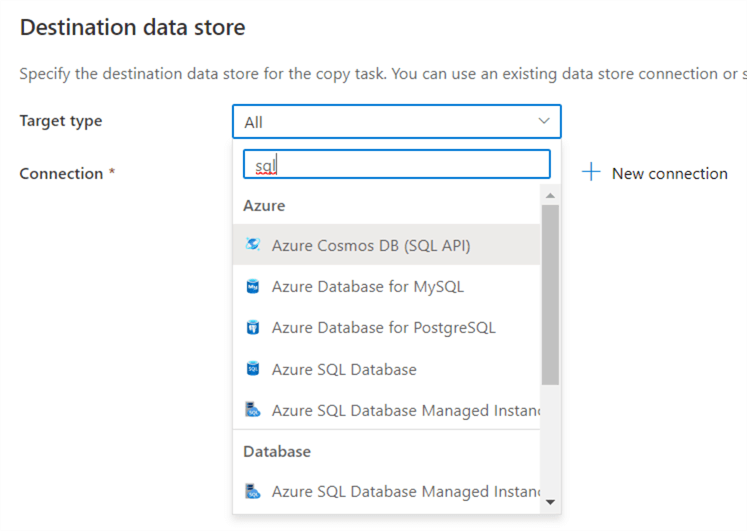747x531 pixels.
Task: Click the chevron arrow of Target type
Action: (544, 121)
